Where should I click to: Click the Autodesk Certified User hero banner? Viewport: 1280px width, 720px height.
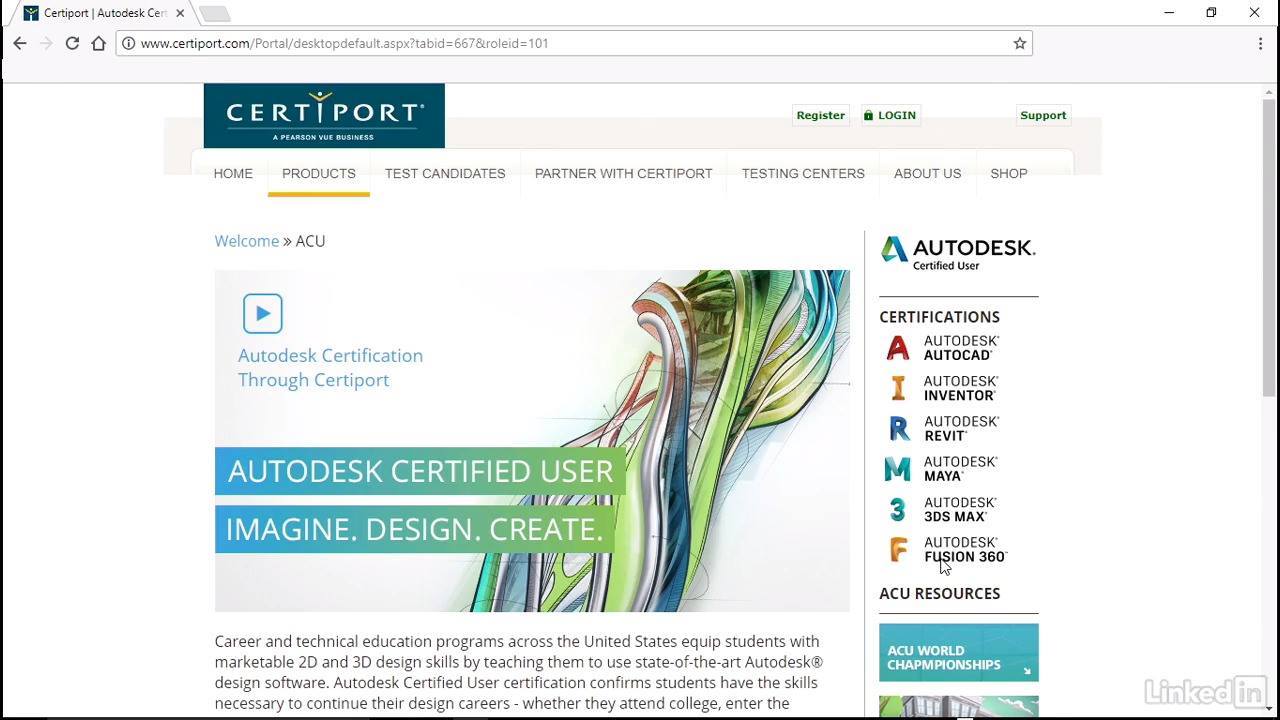[x=532, y=441]
